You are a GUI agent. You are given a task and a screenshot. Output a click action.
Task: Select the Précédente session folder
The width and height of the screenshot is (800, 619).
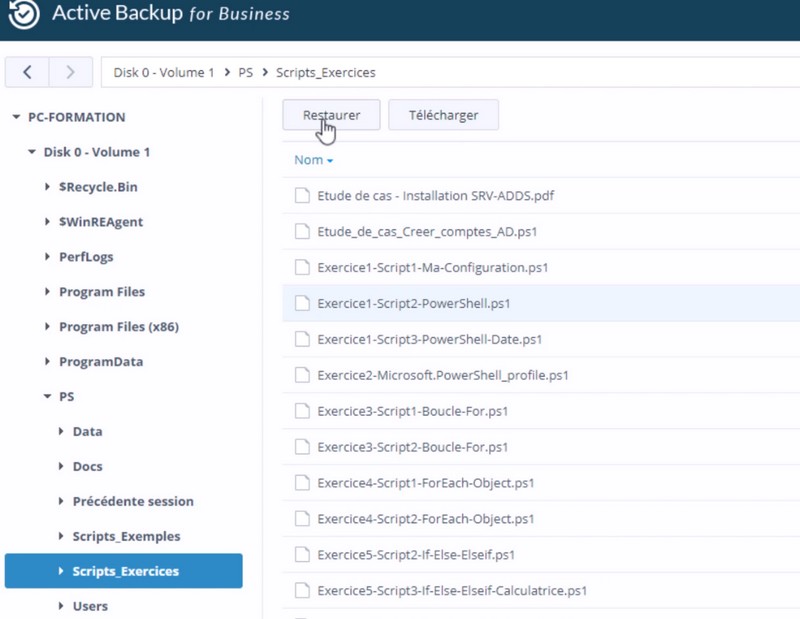(133, 502)
